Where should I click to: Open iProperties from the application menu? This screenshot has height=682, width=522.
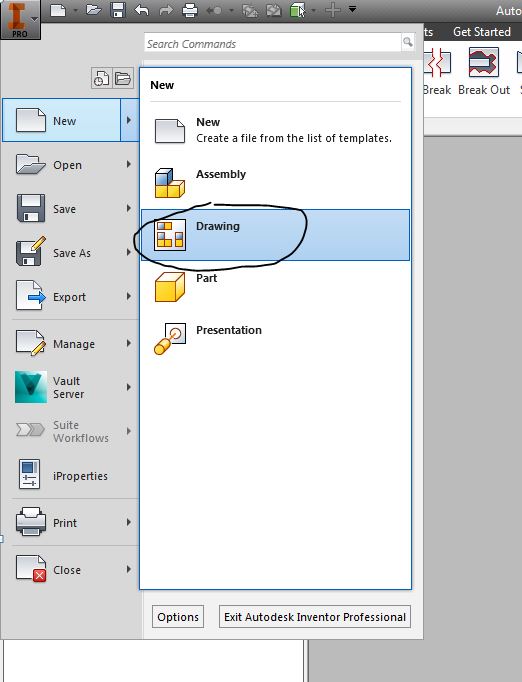(x=70, y=475)
